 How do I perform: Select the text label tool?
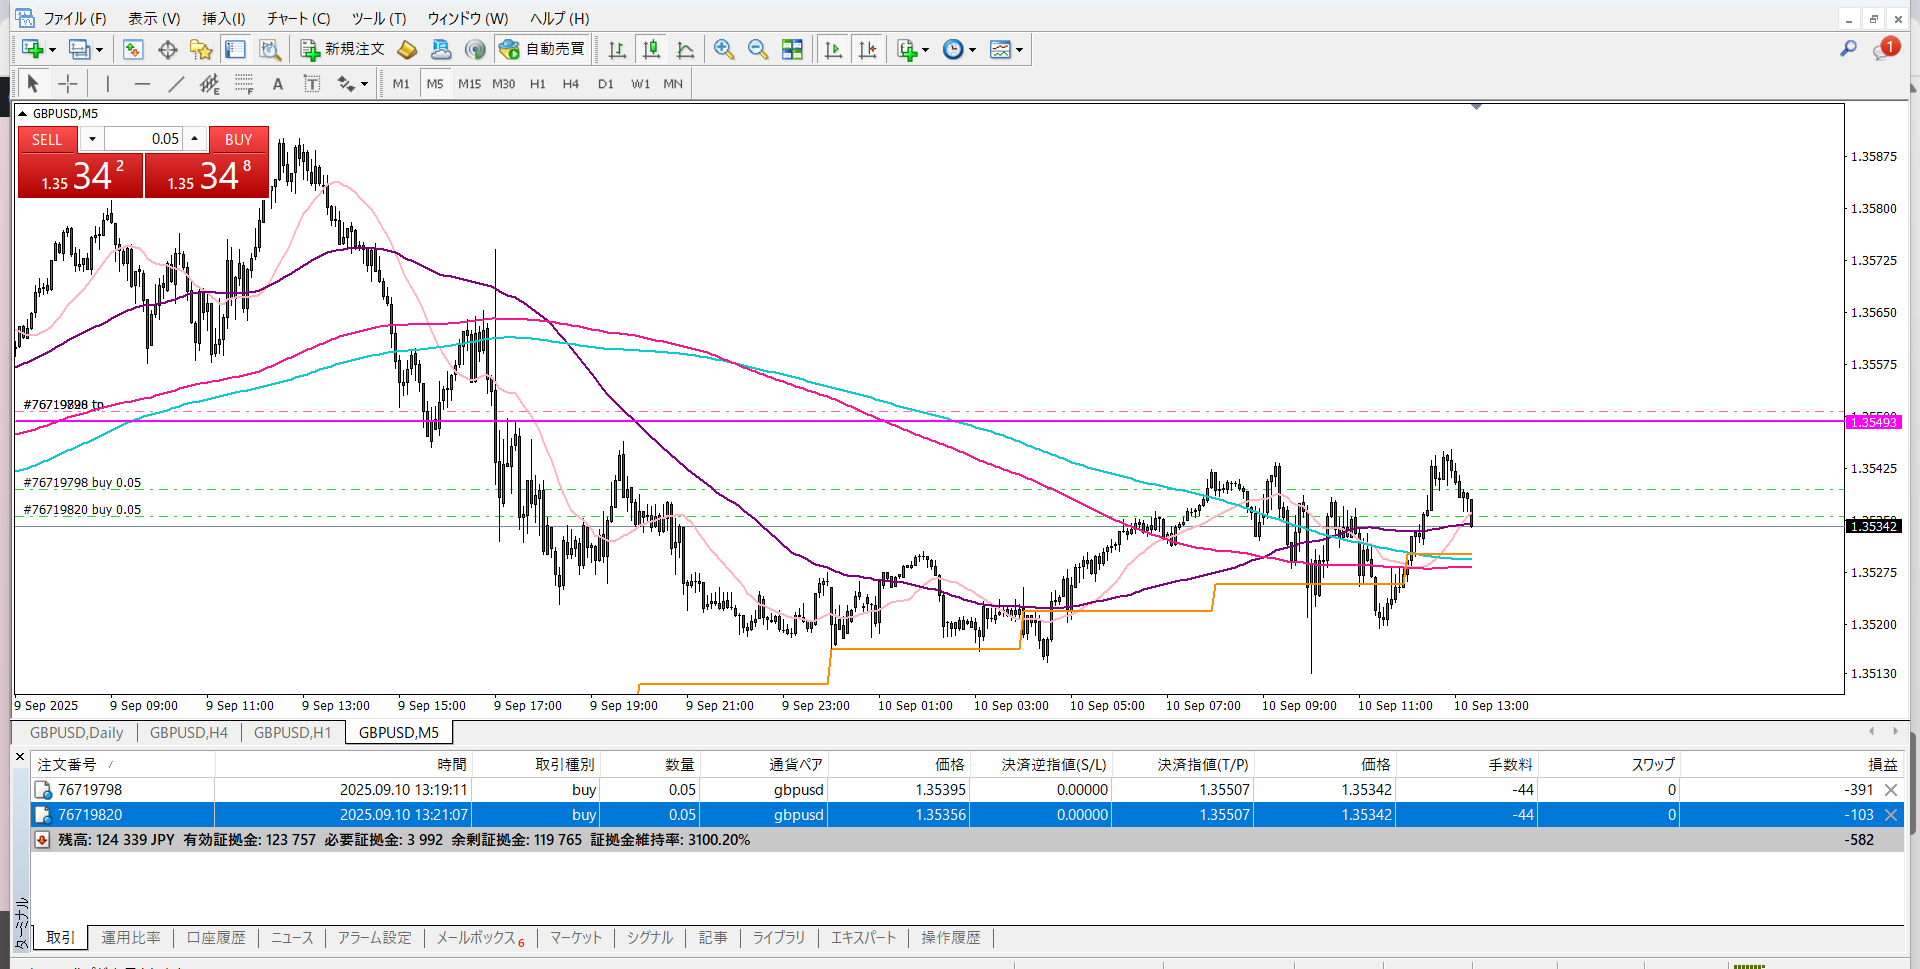point(312,84)
